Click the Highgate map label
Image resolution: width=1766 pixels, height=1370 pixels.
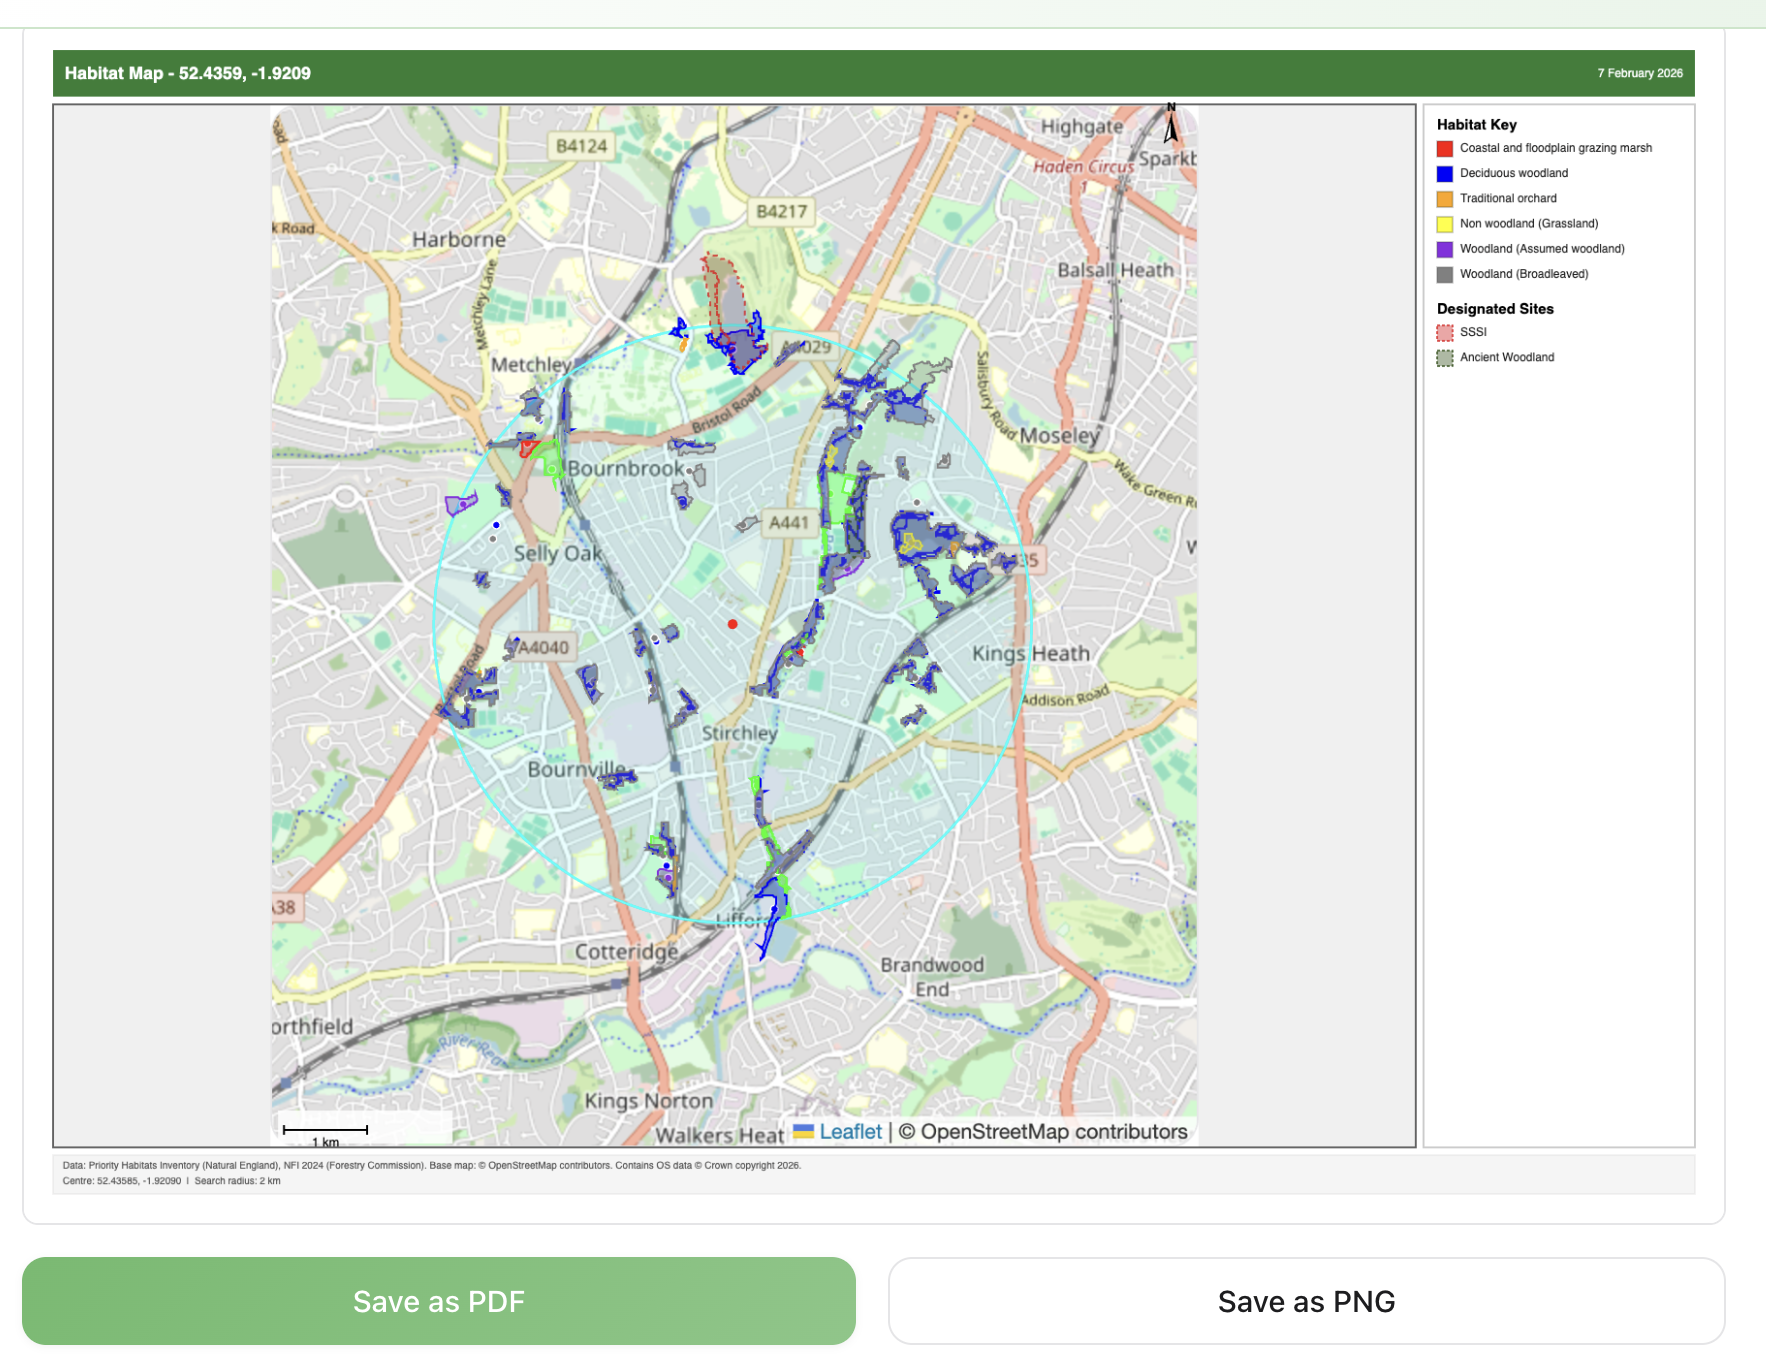tap(1082, 127)
